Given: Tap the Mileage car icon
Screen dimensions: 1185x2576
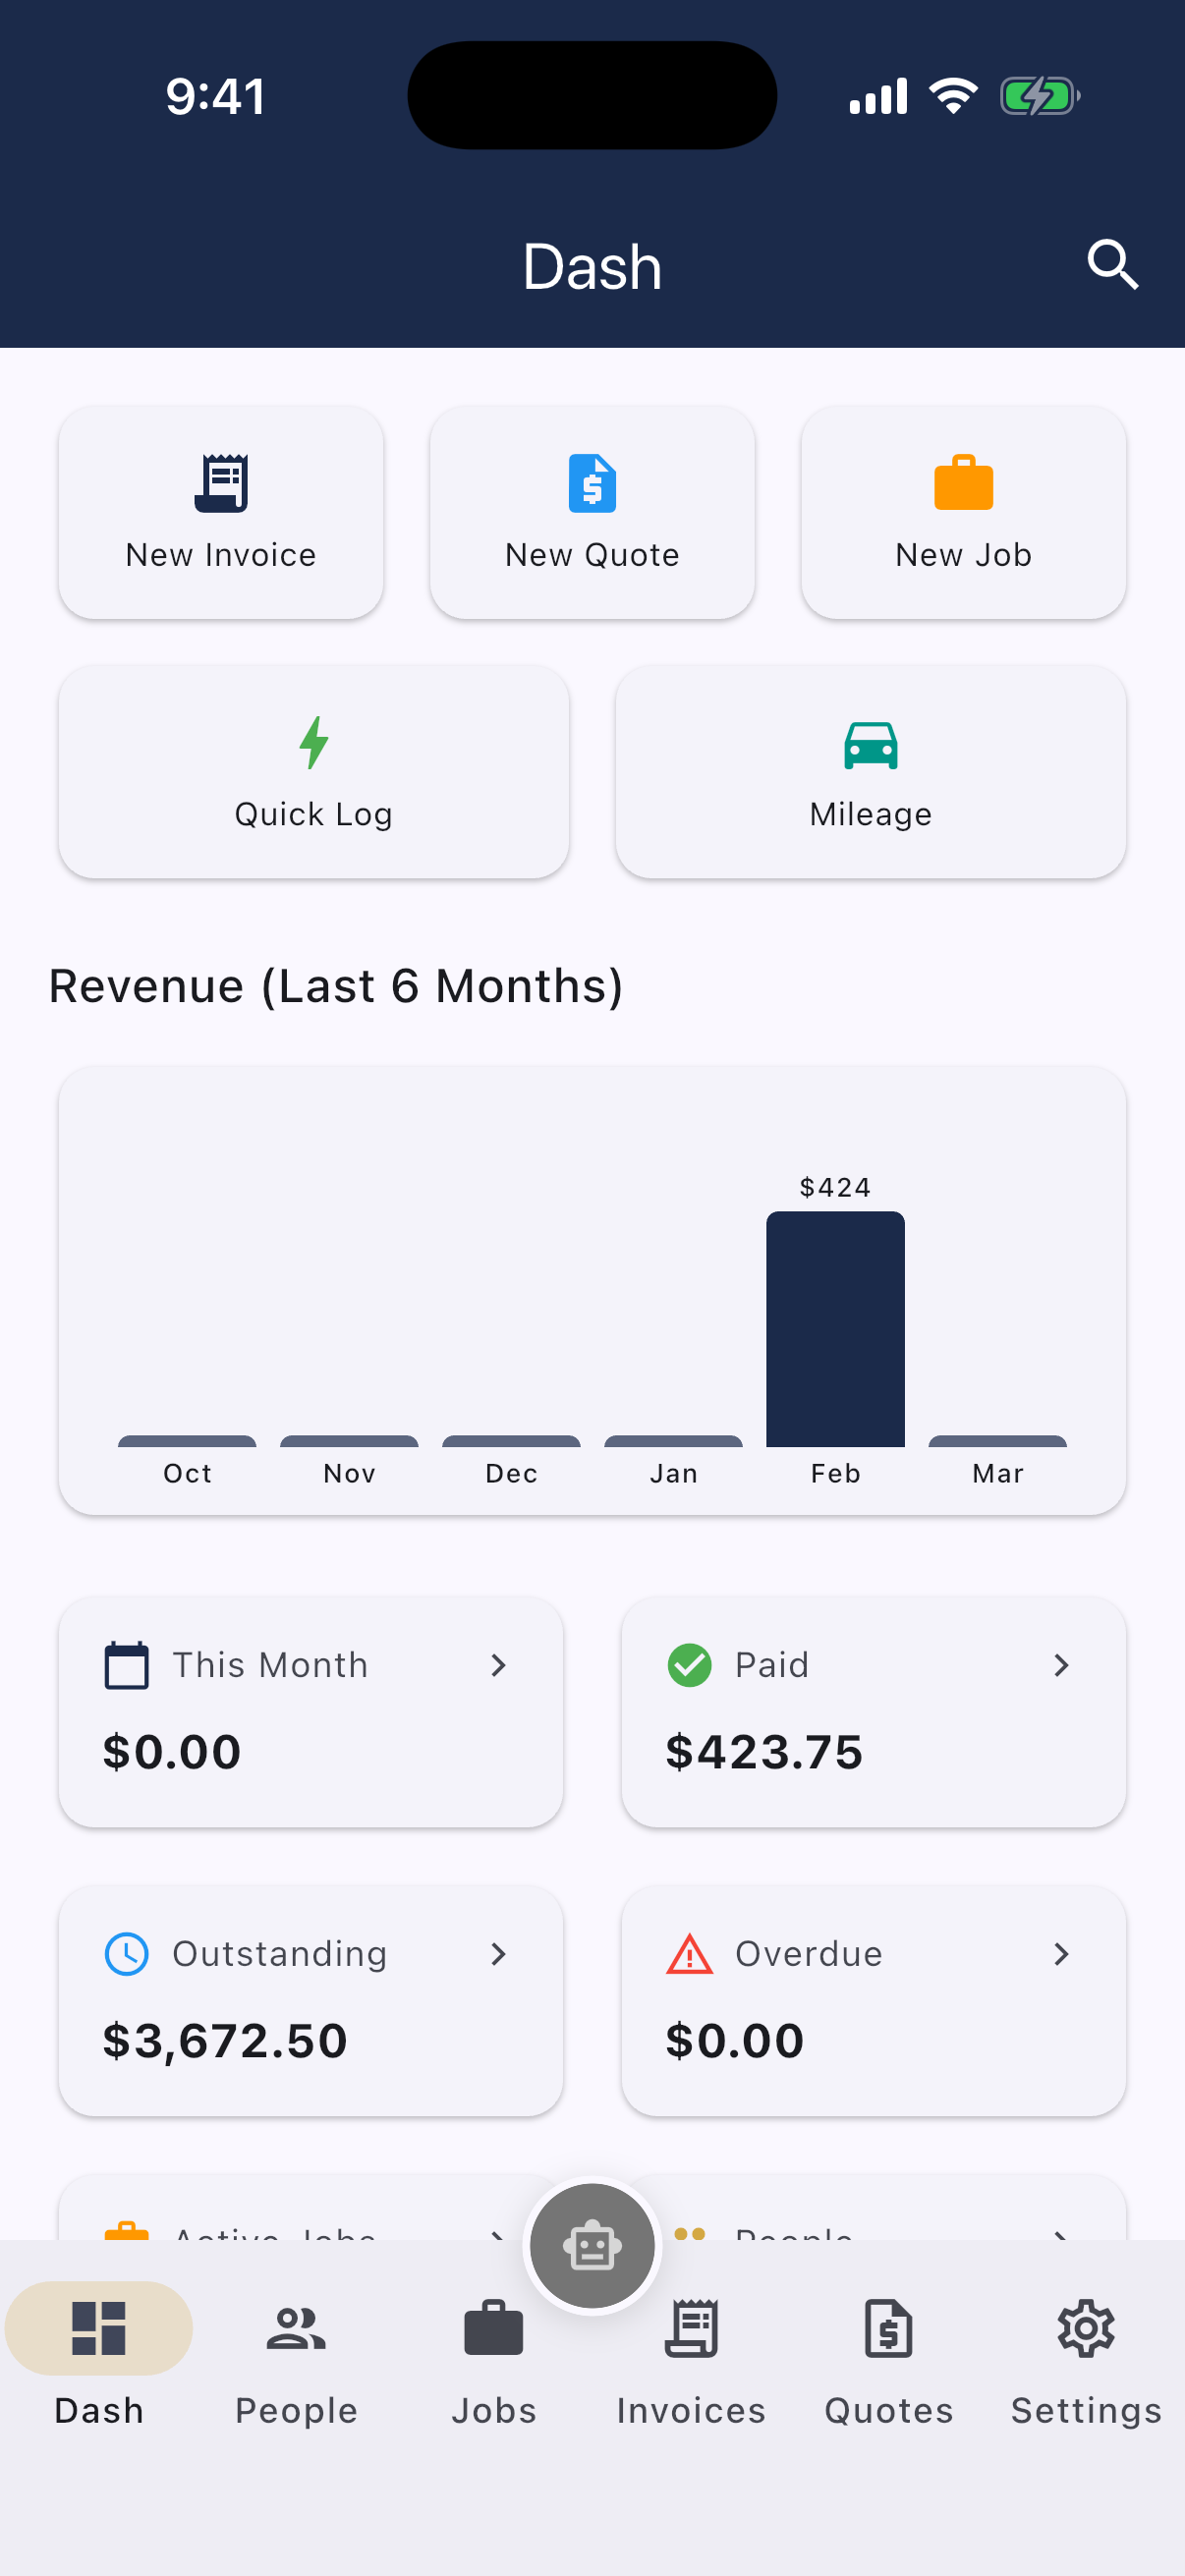Looking at the screenshot, I should pos(870,745).
